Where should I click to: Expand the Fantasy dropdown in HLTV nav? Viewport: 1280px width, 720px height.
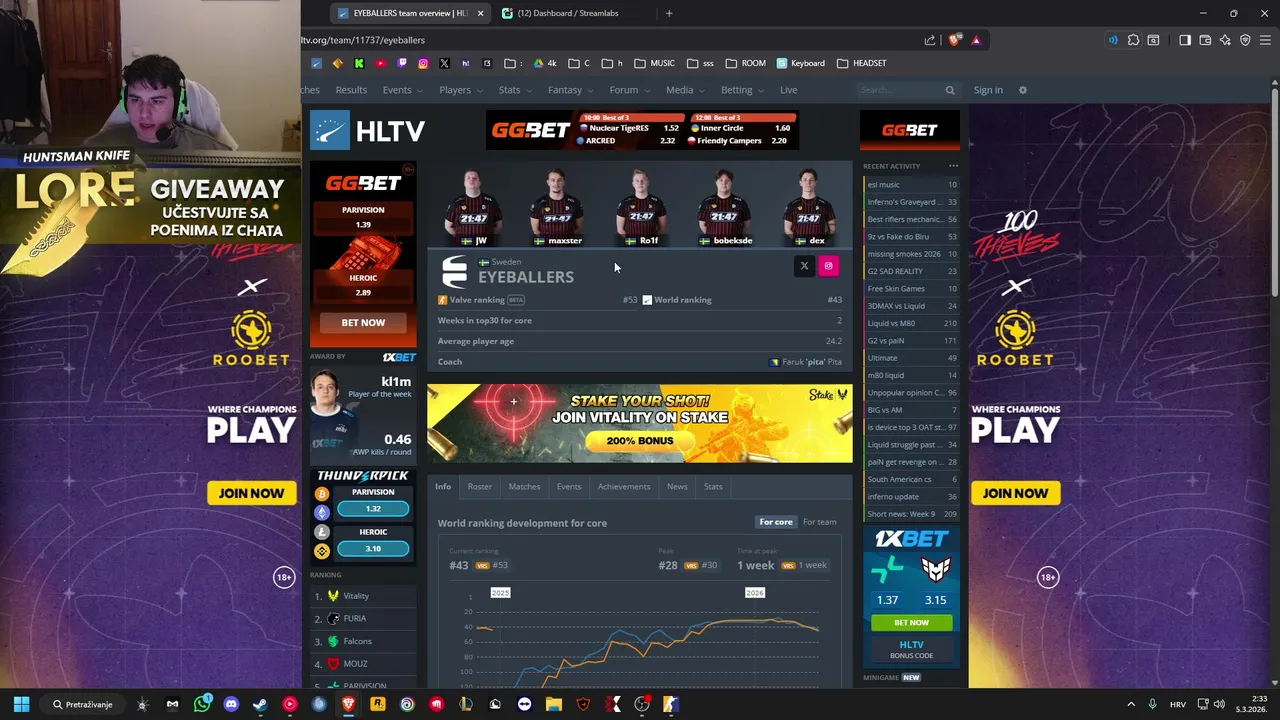click(x=569, y=90)
